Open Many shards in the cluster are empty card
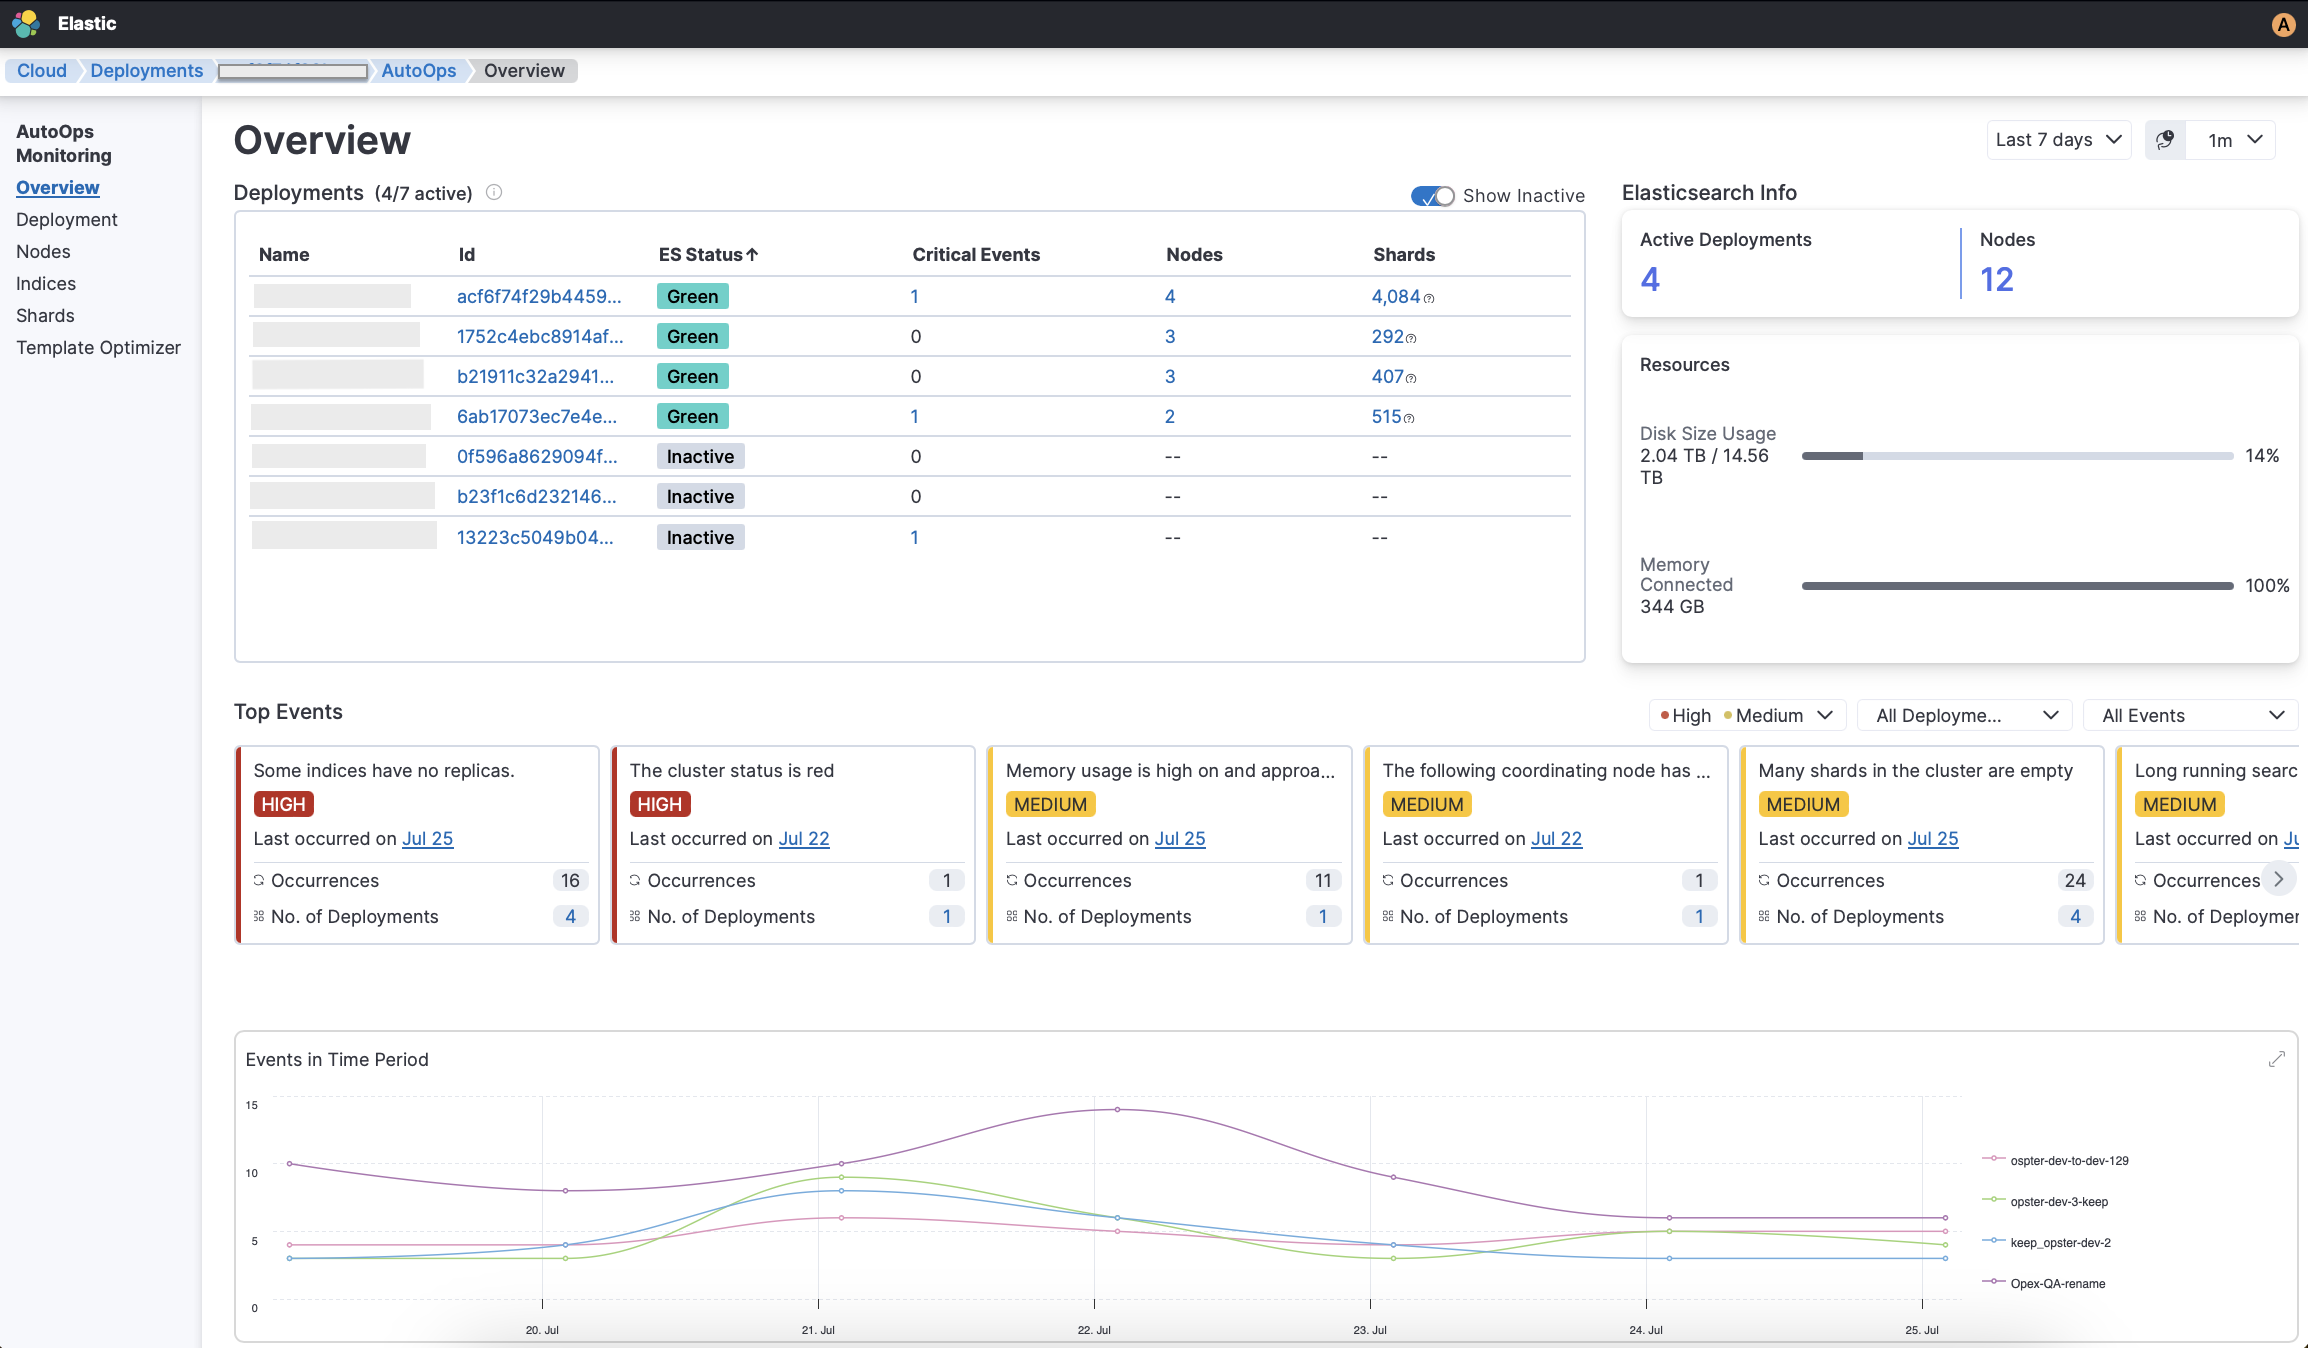 point(1922,844)
